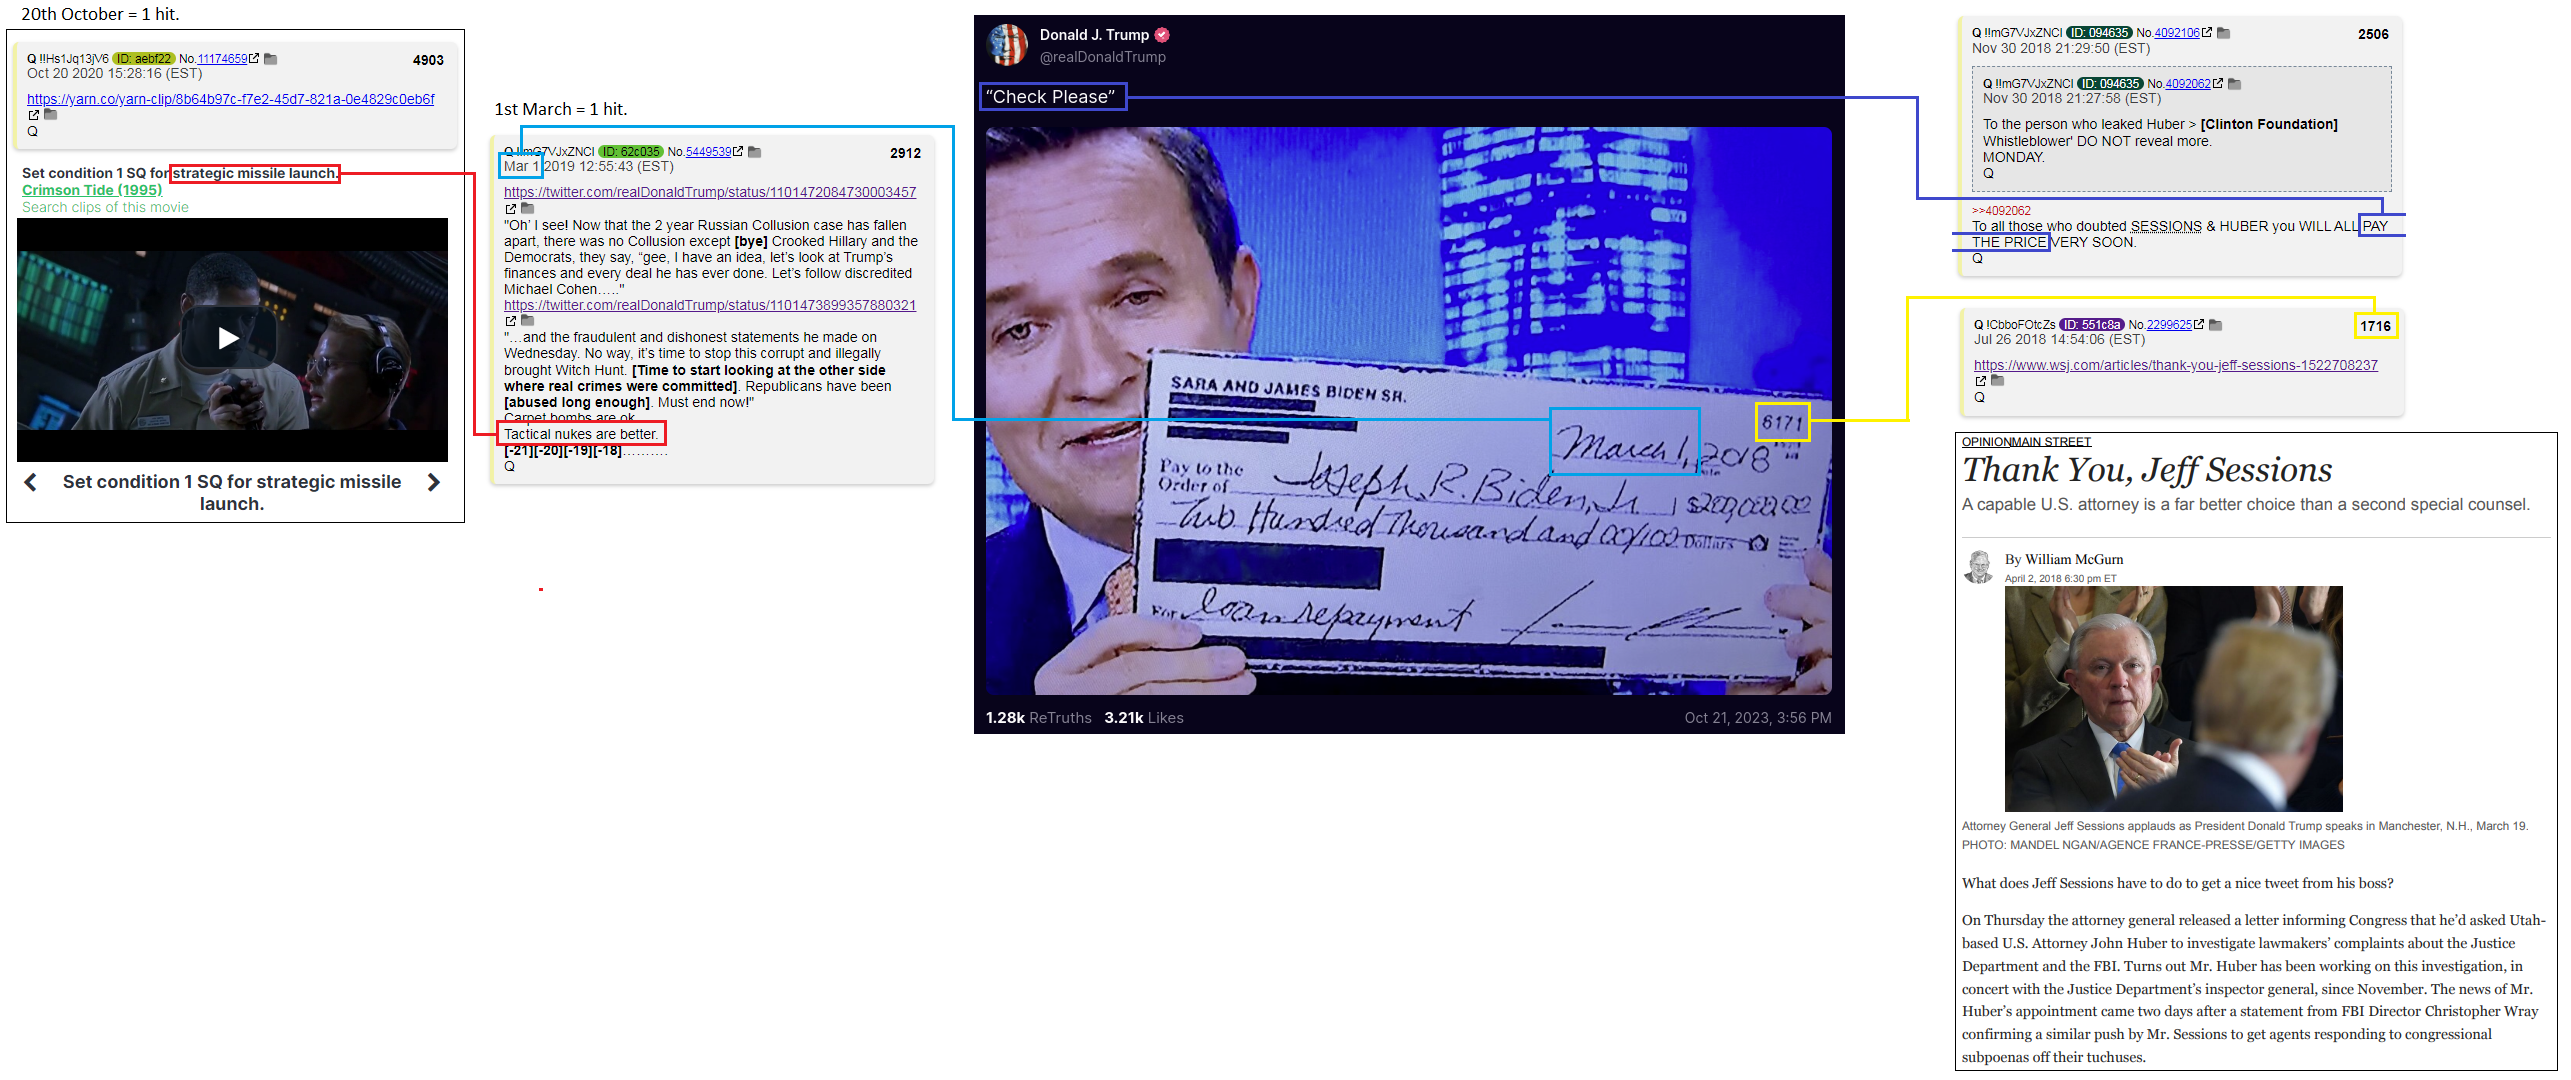Click post number 2506 label
This screenshot has height=1080, width=2571.
(2373, 34)
